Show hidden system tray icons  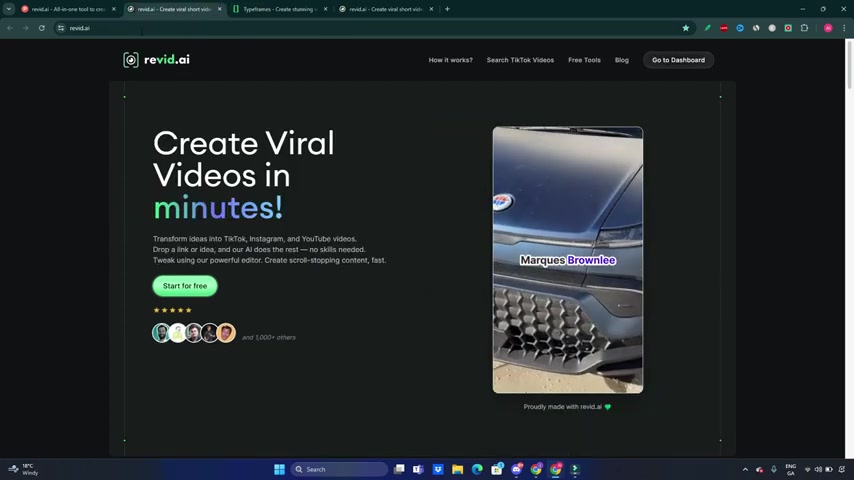tap(745, 469)
